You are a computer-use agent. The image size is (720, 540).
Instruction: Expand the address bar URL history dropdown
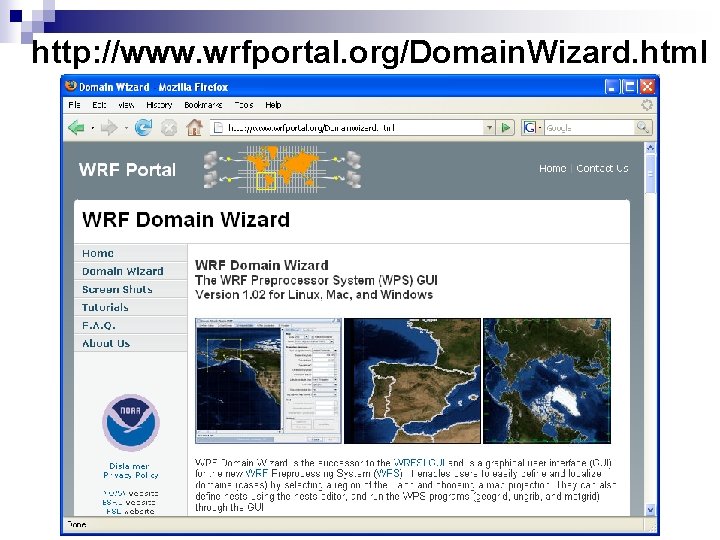489,127
